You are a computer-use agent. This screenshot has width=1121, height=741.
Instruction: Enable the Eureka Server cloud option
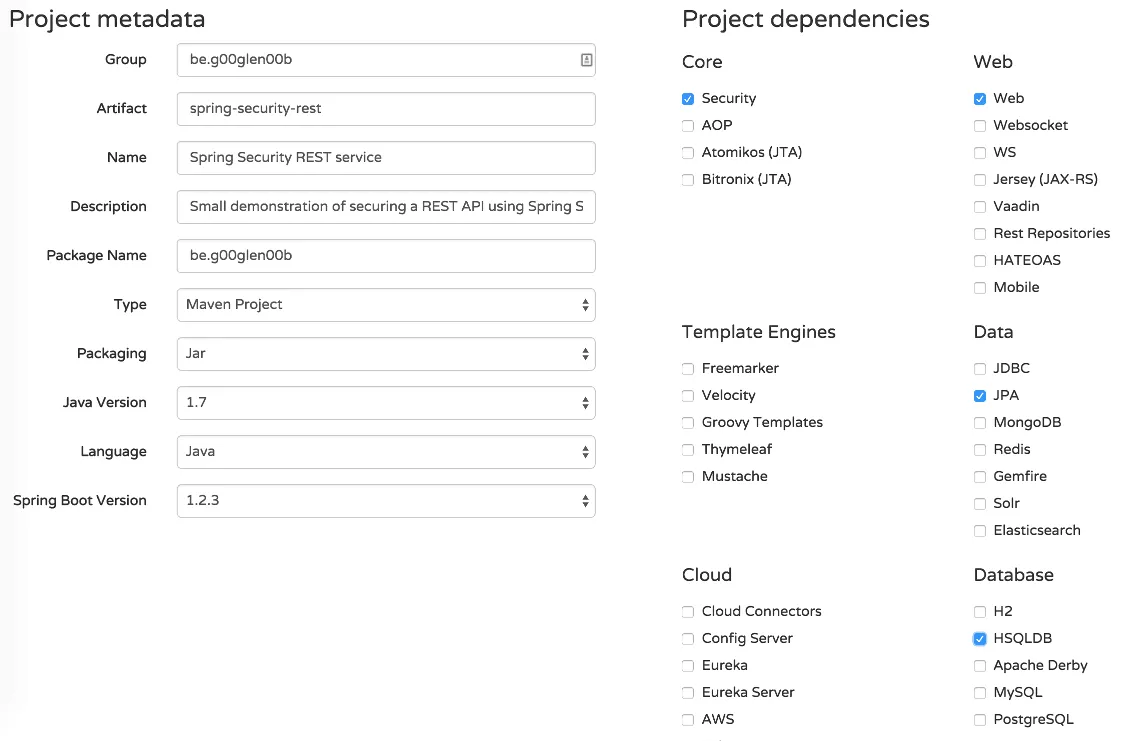click(688, 693)
